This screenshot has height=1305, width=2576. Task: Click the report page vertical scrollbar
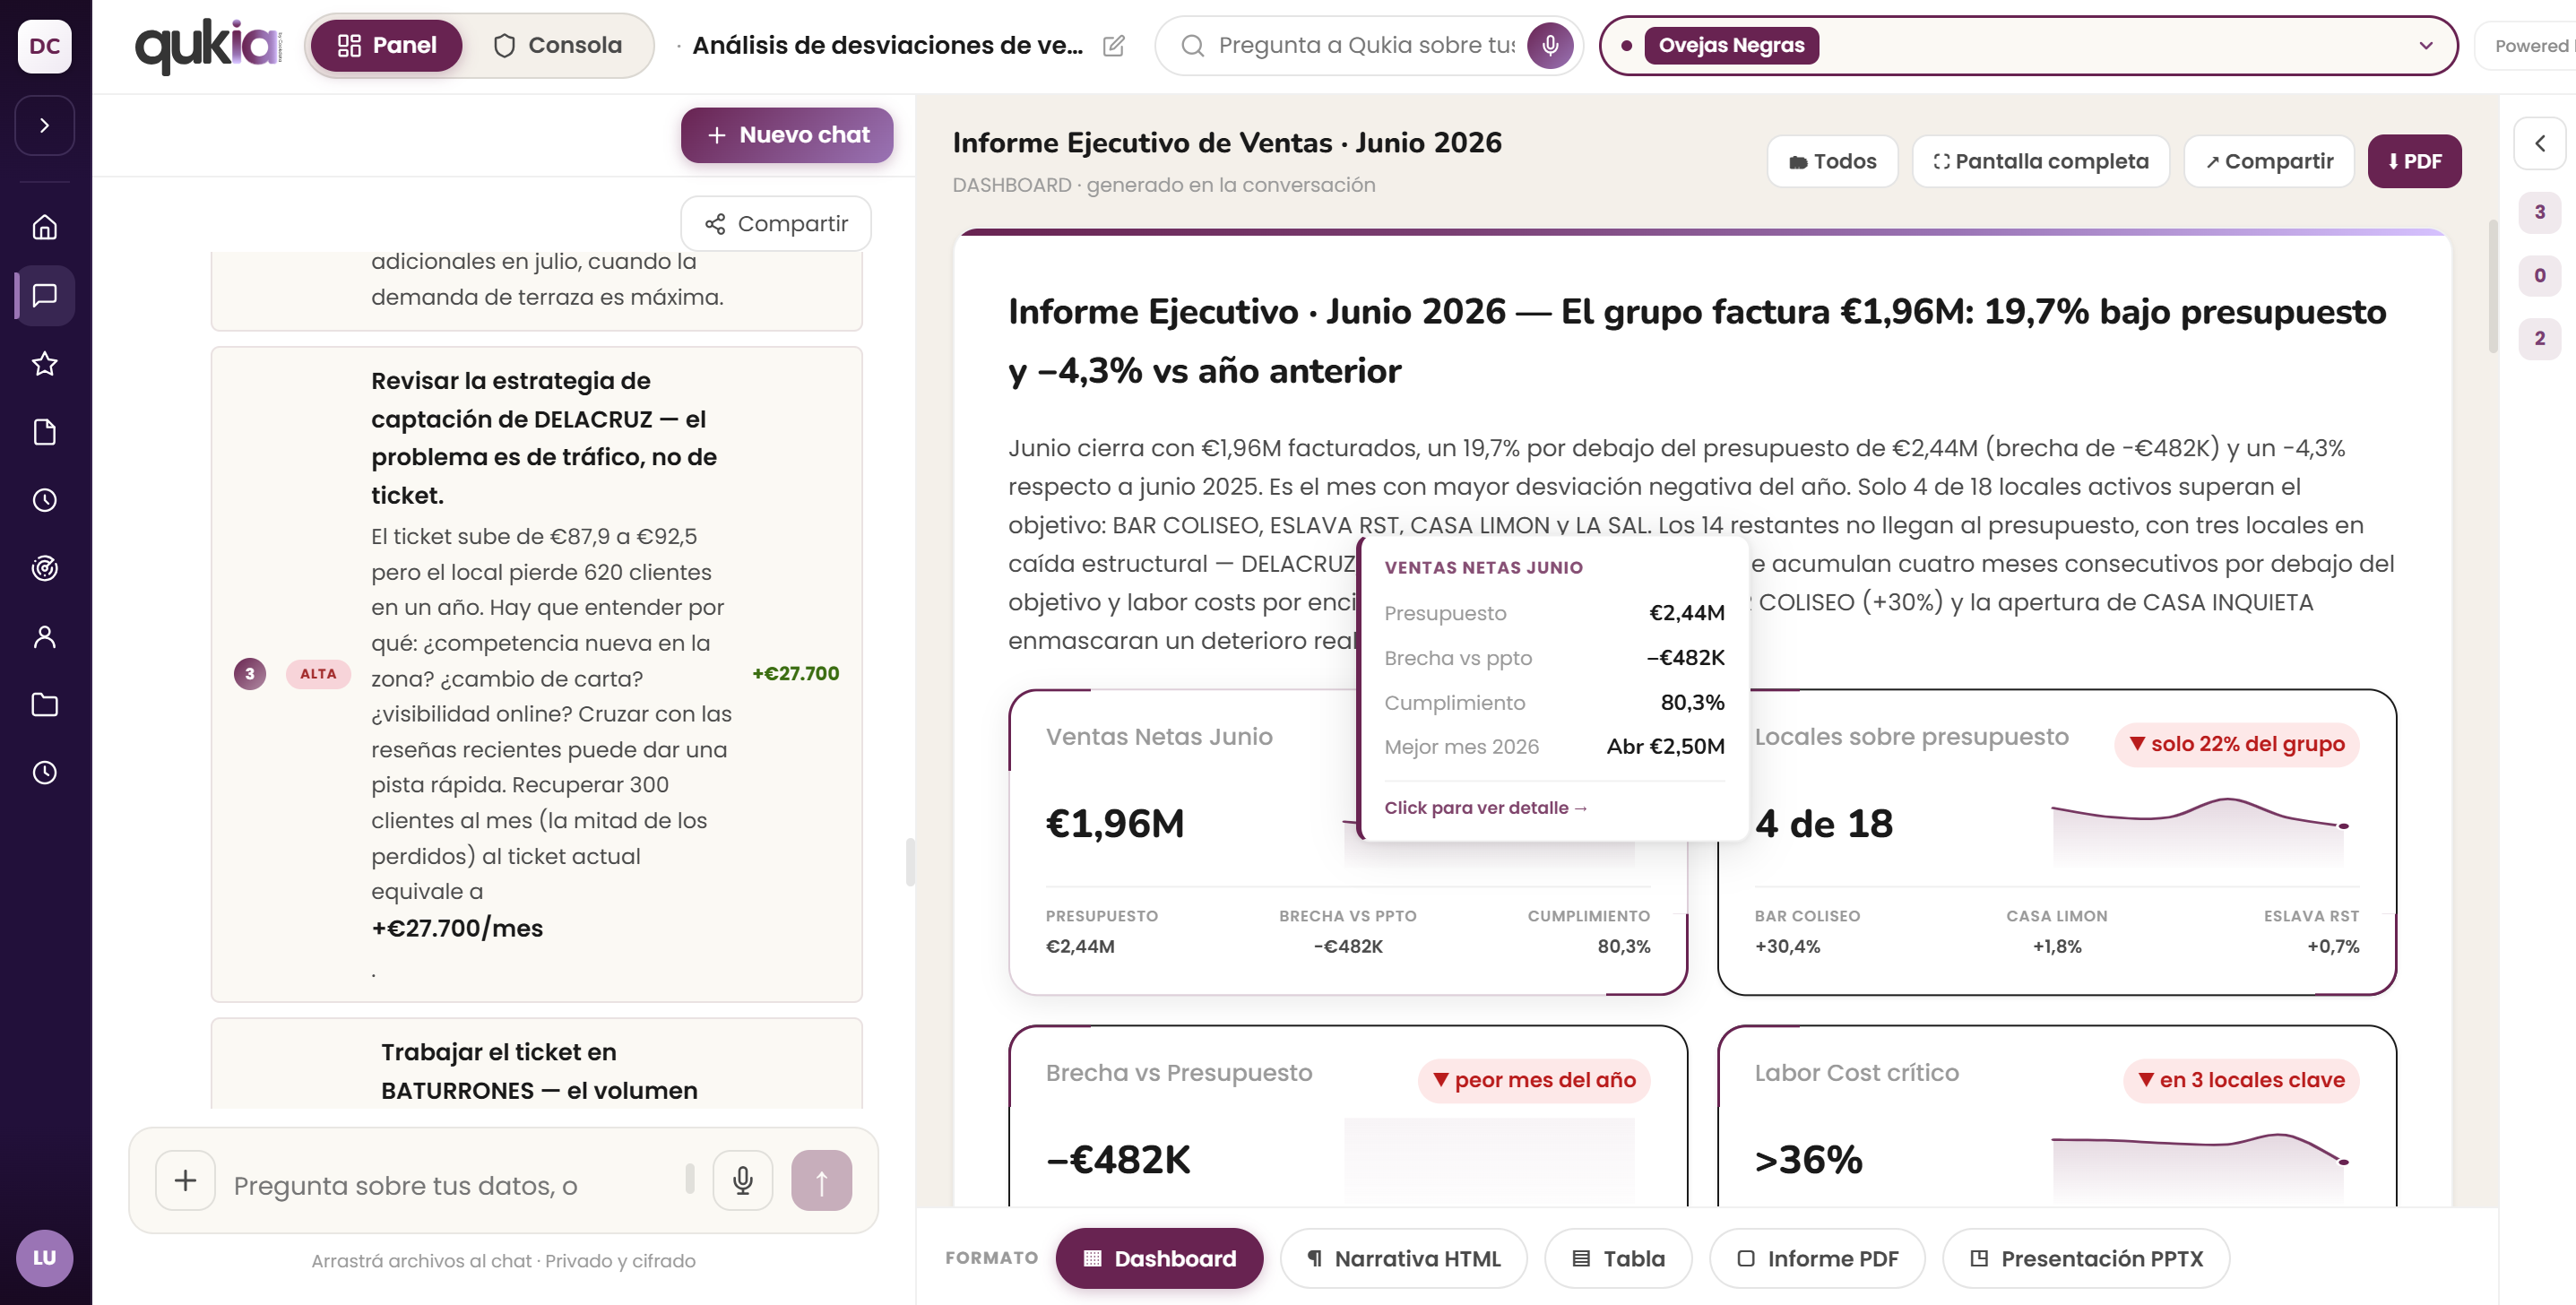tap(2493, 287)
